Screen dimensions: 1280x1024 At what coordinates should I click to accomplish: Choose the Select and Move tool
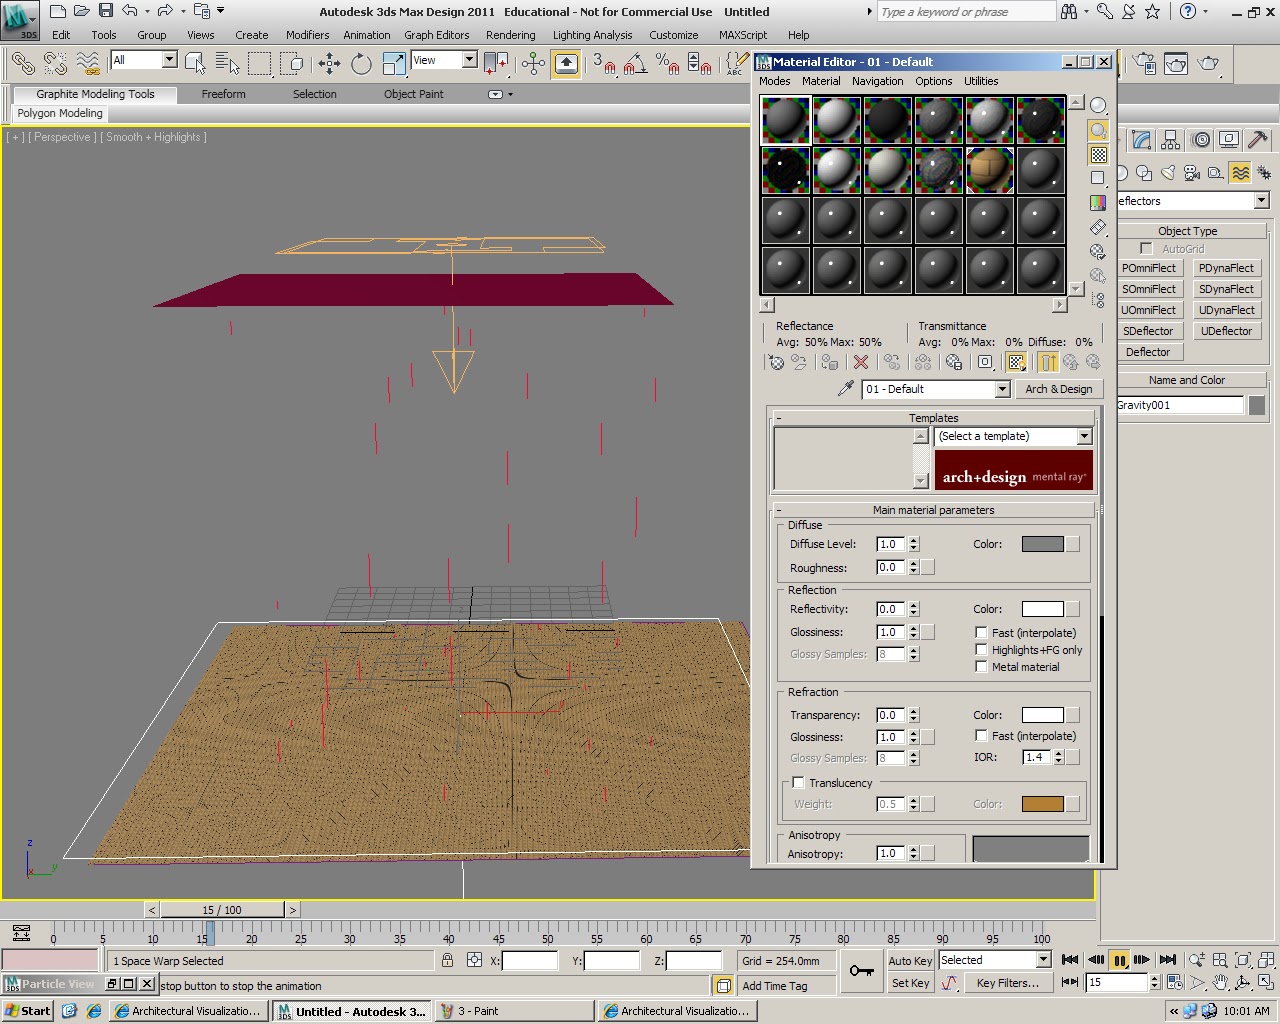click(329, 64)
